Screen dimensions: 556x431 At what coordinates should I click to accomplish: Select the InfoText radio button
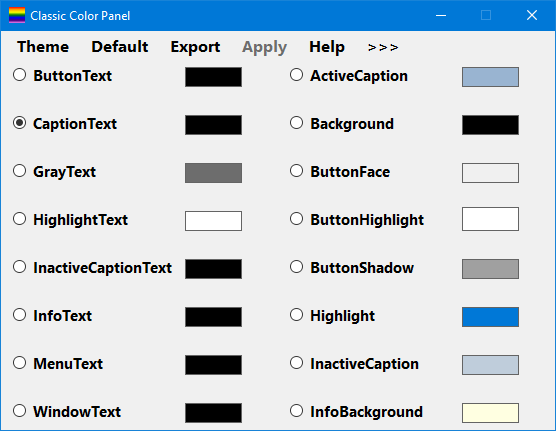click(x=20, y=315)
